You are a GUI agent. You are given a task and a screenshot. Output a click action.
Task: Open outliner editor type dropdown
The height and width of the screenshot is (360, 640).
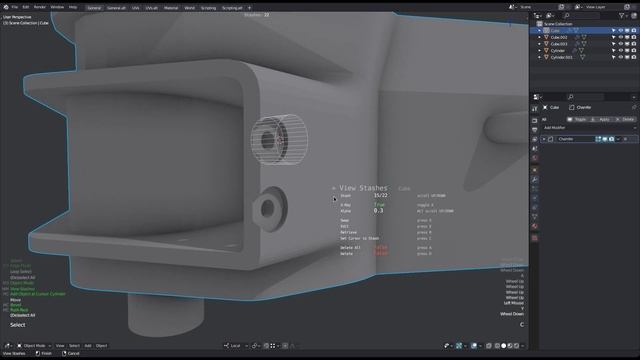(x=538, y=16)
